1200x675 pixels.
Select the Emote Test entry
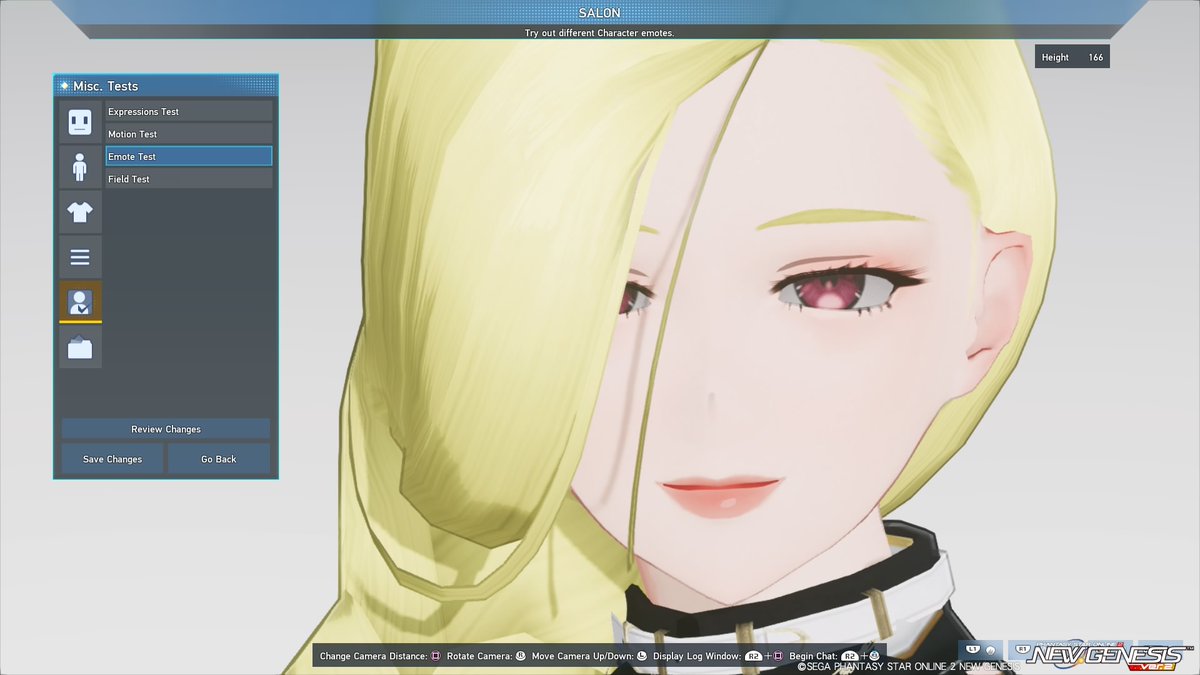tap(189, 156)
